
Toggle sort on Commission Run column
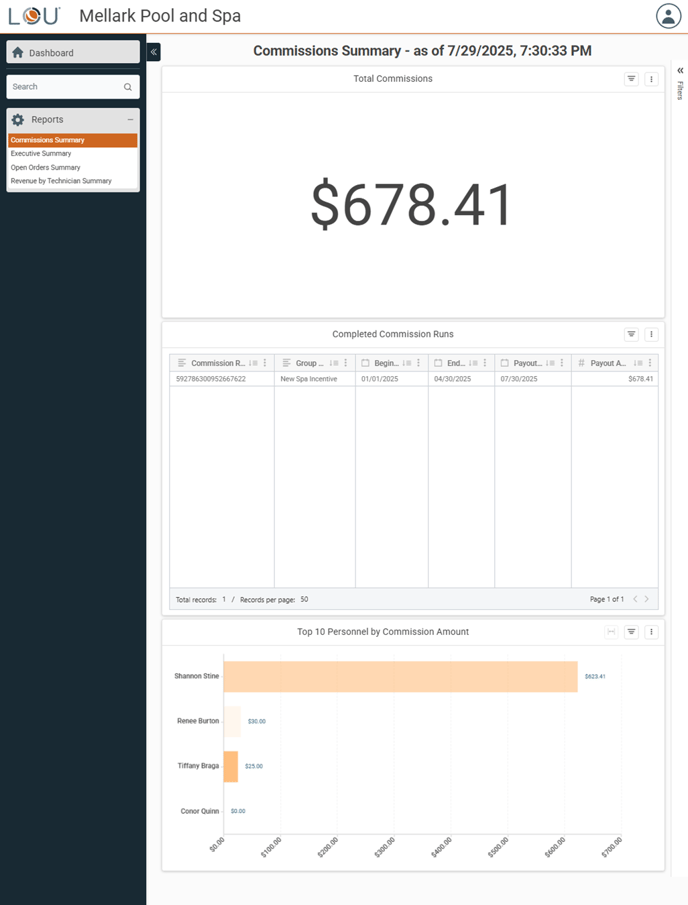point(252,363)
